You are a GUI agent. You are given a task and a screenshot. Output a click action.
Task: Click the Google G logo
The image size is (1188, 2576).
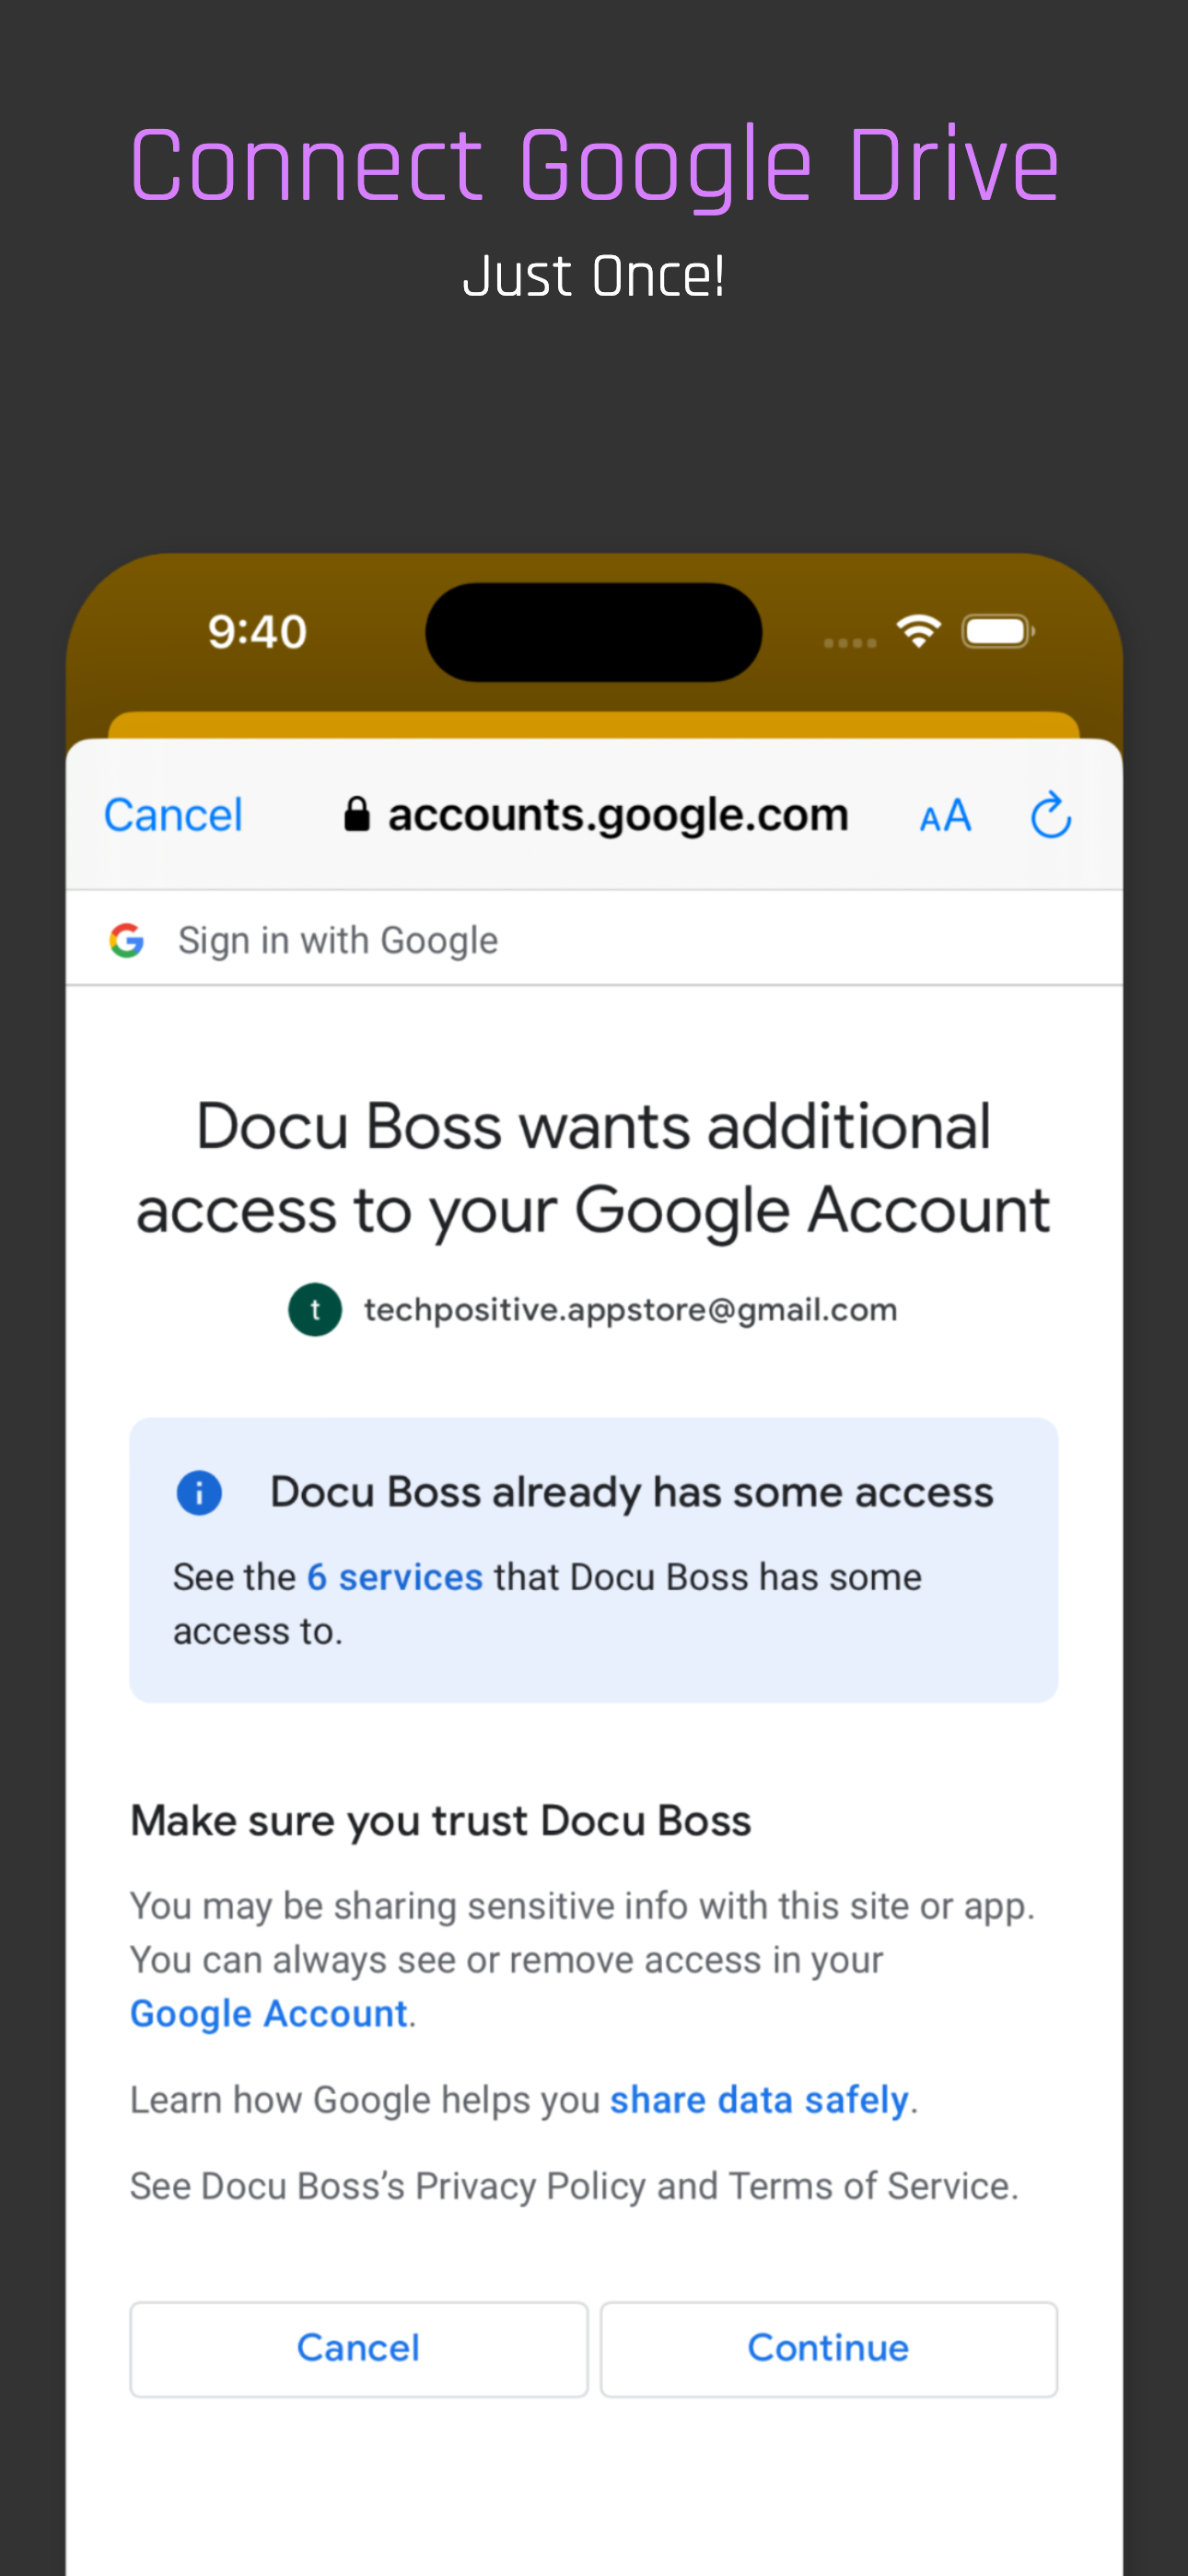point(127,940)
